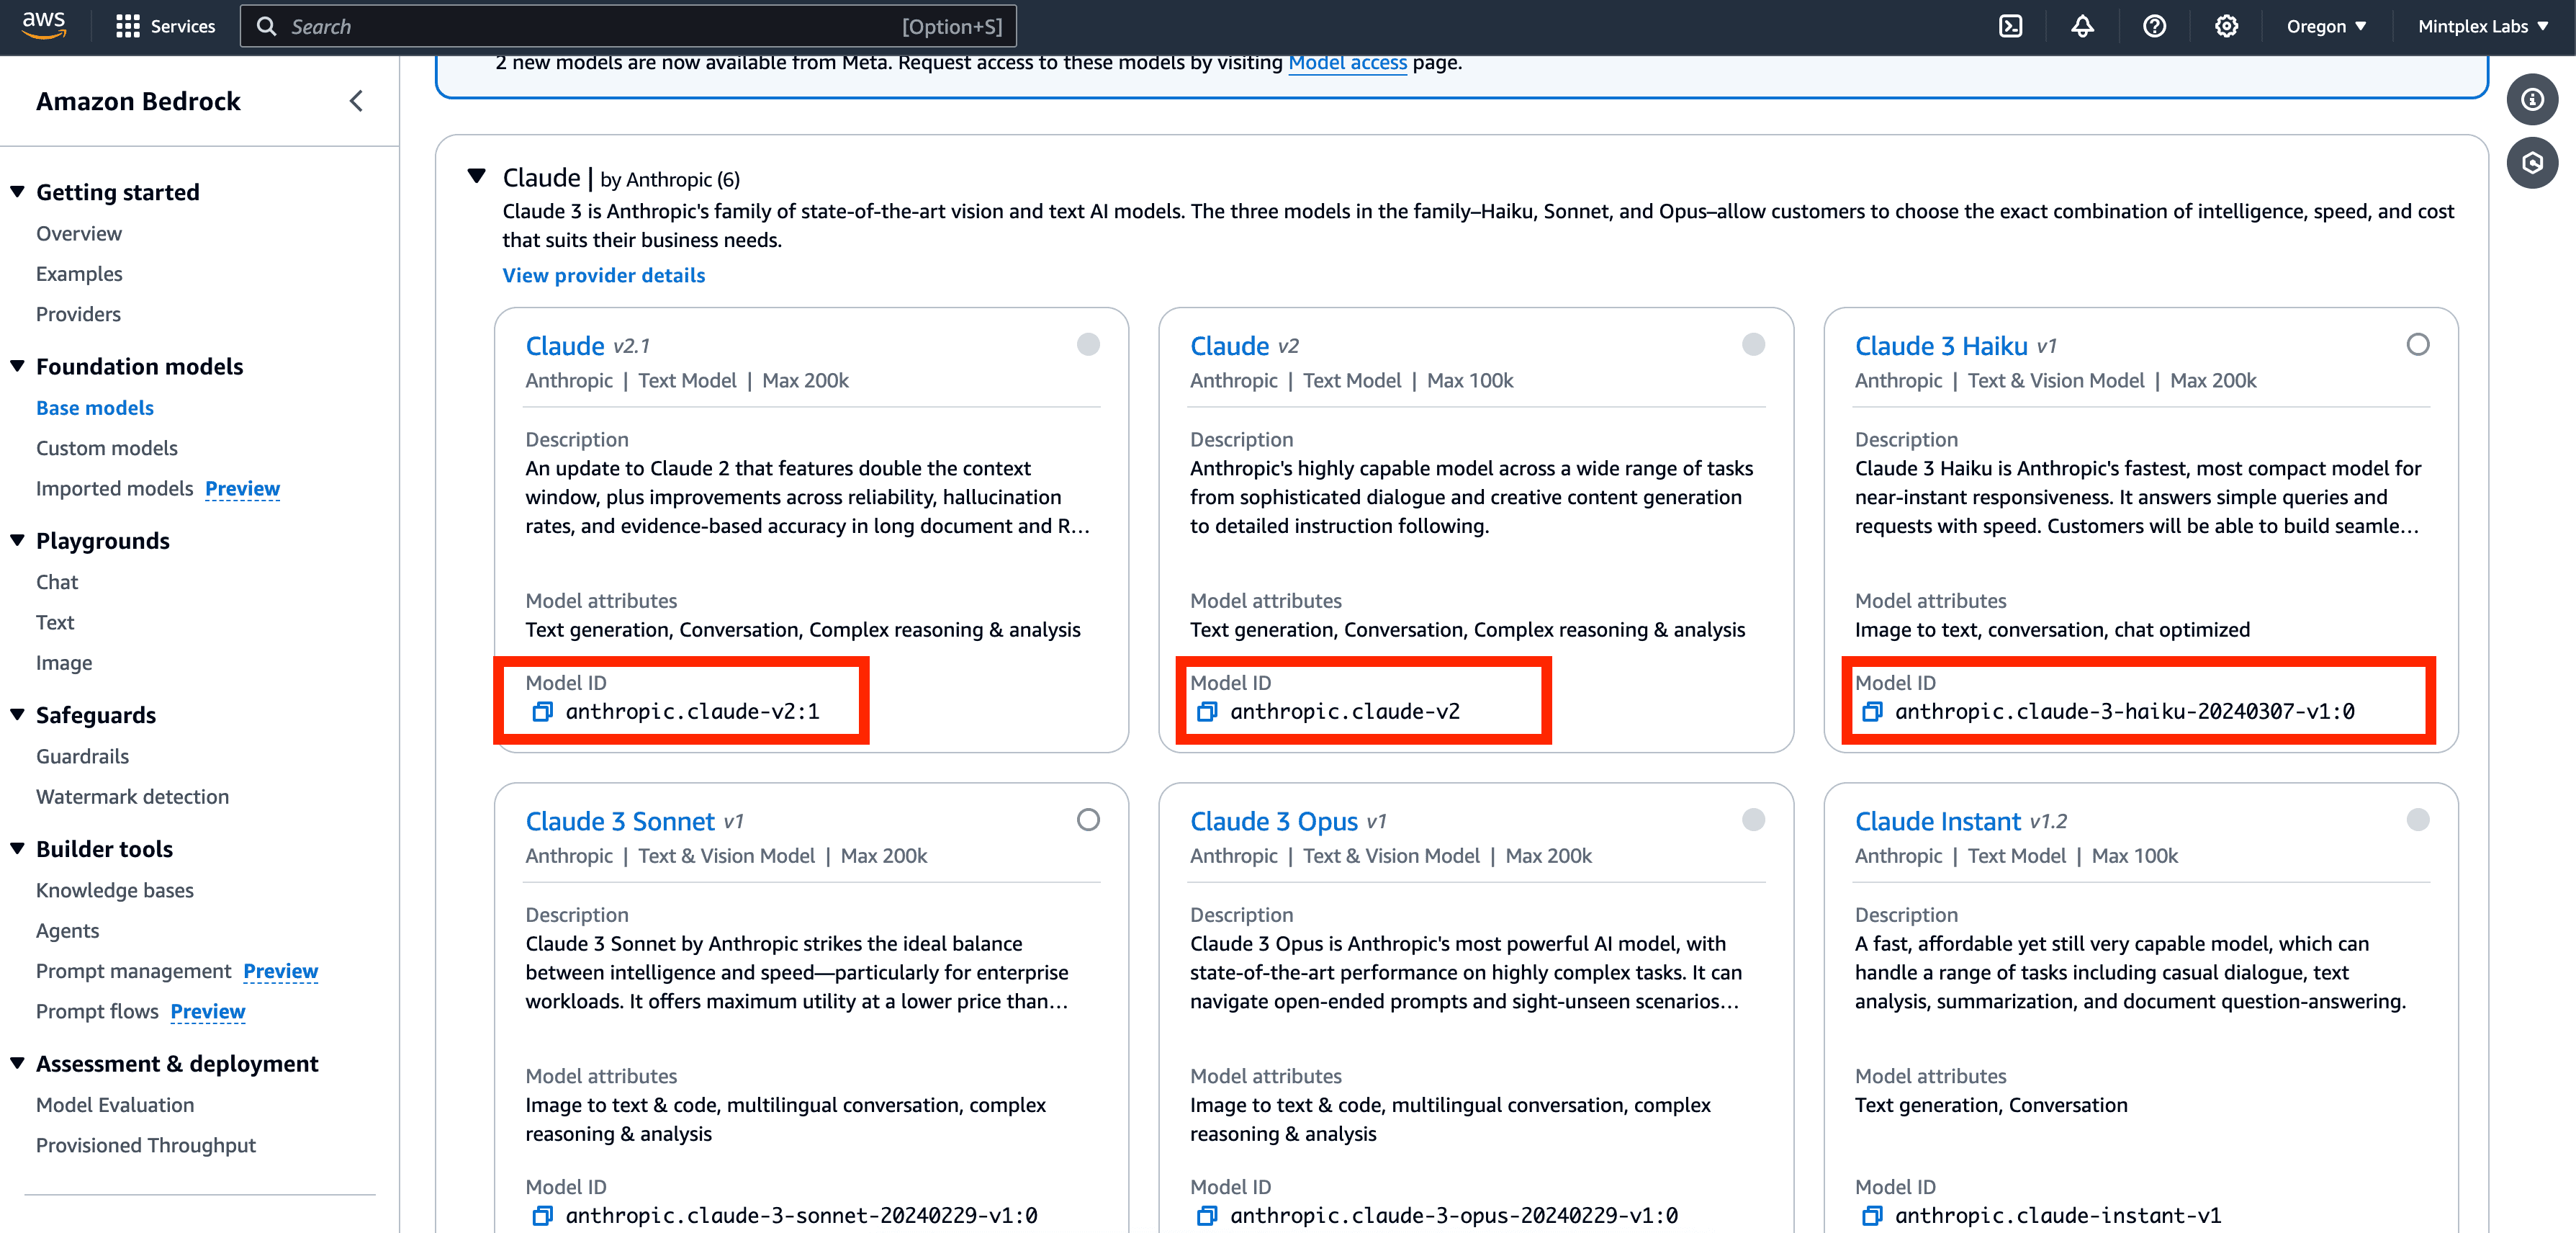
Task: Collapse the Claude by Anthropic section
Action: point(477,177)
